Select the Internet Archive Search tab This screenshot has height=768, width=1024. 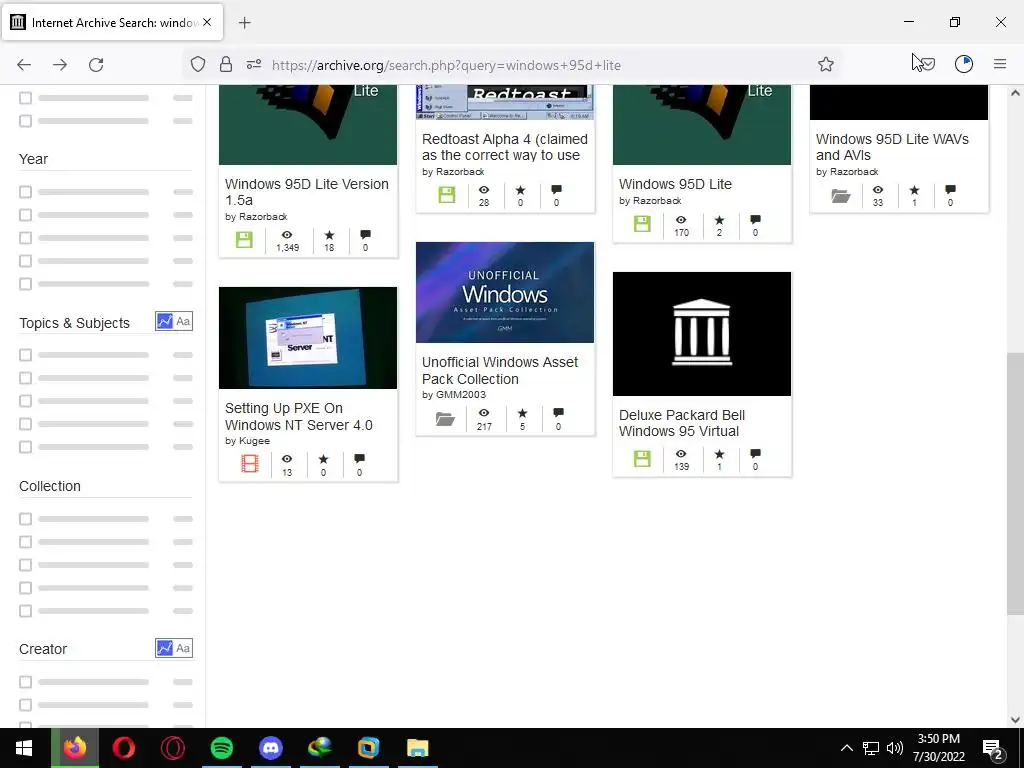coord(112,22)
